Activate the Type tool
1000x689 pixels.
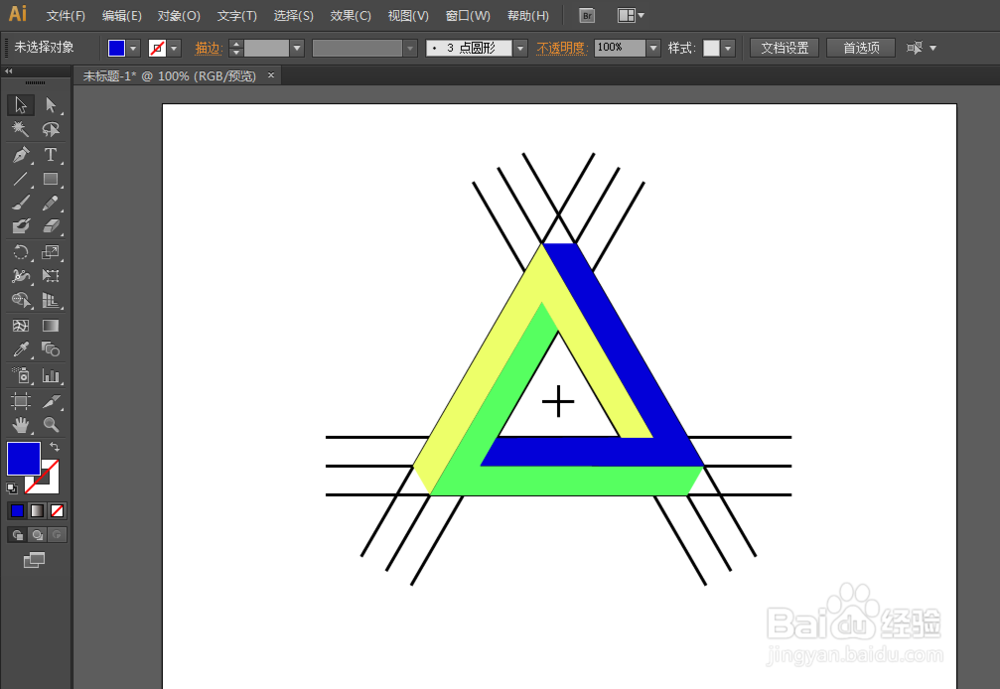point(50,154)
